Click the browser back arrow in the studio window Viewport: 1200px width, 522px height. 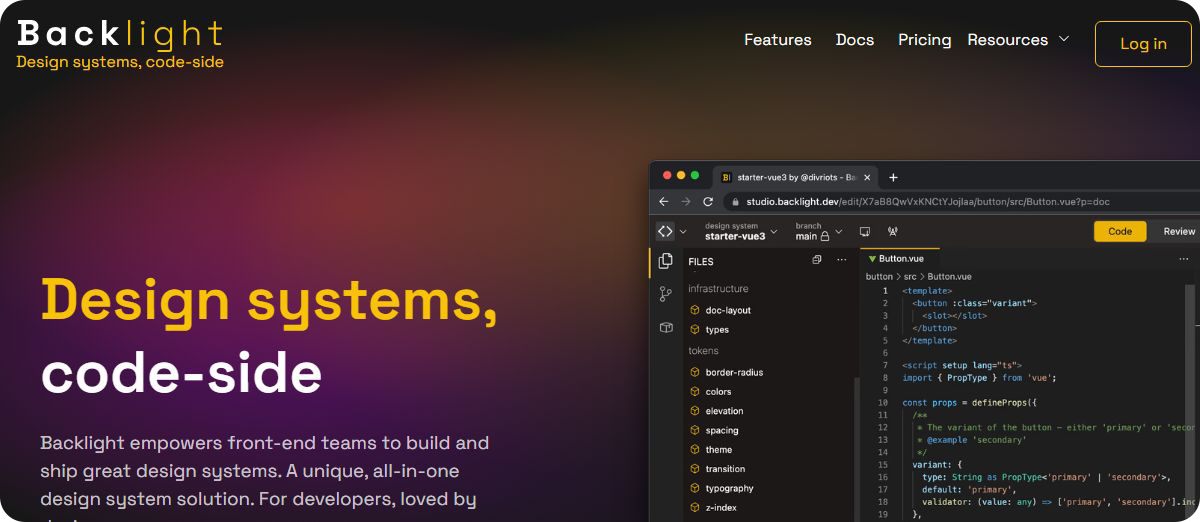tap(663, 201)
